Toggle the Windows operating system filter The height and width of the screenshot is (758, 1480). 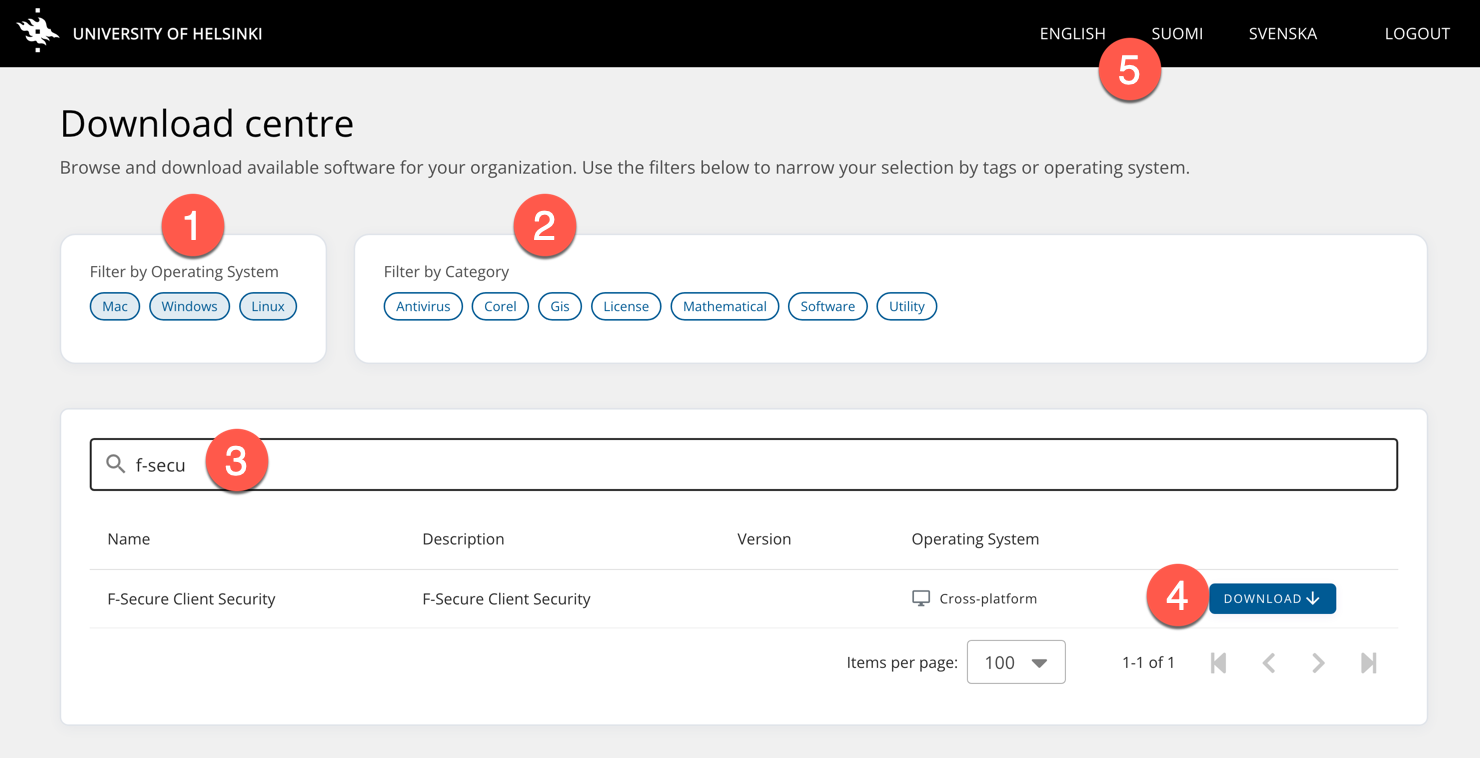[x=189, y=306]
